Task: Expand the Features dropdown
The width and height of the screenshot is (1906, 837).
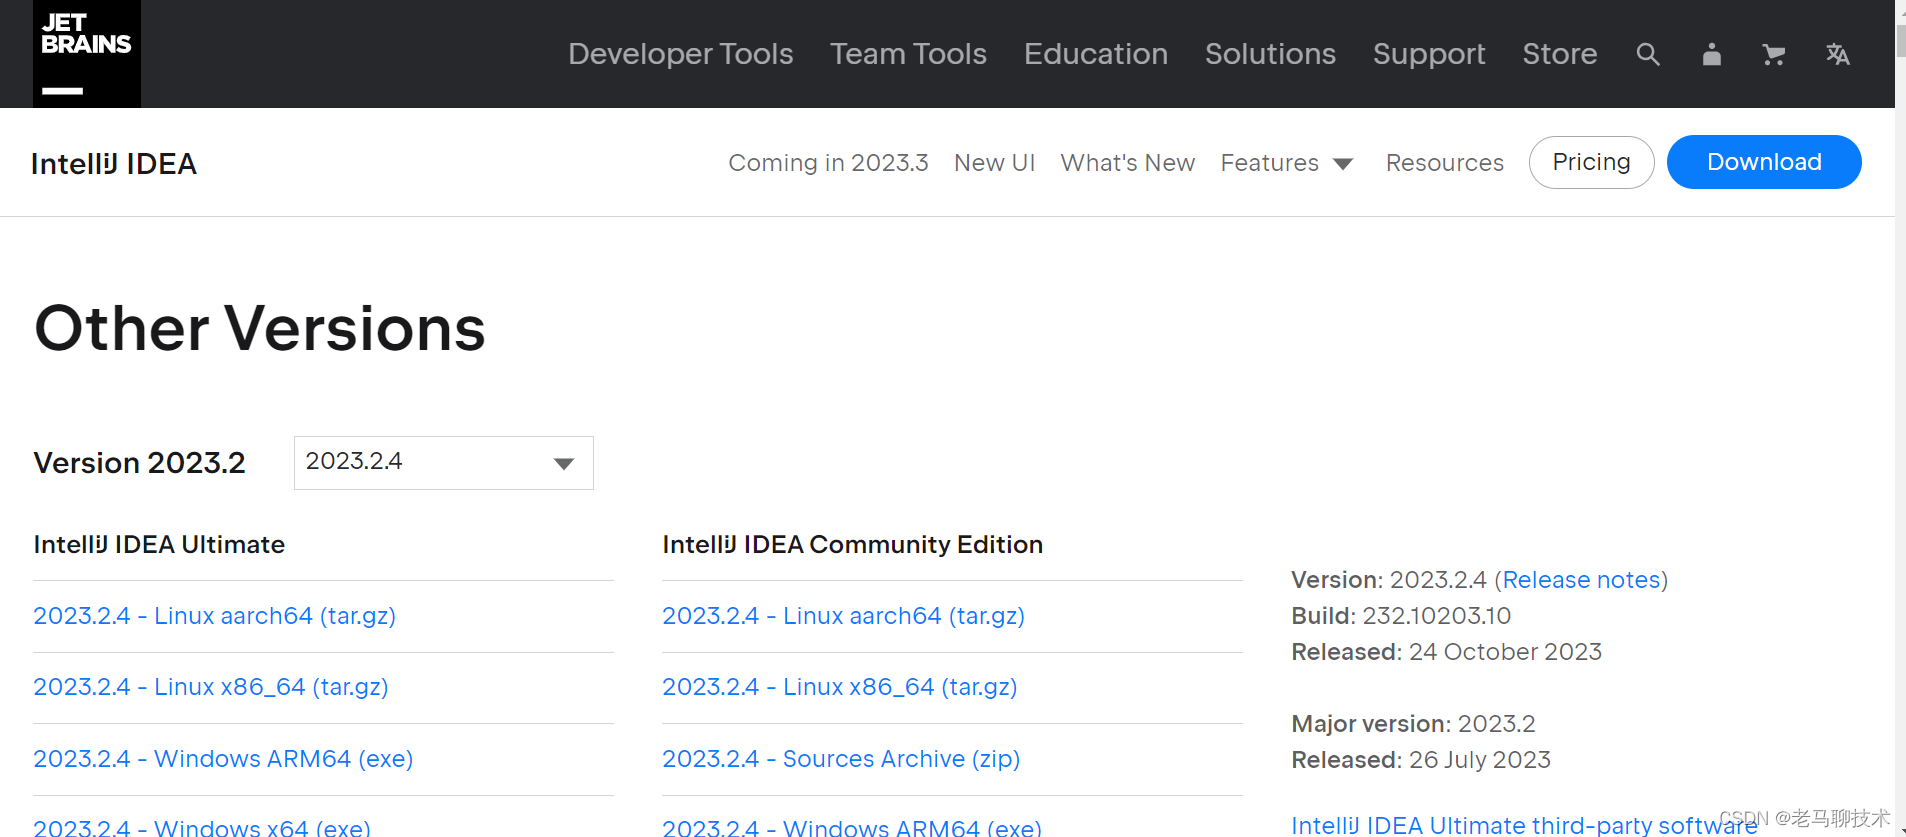Action: pyautogui.click(x=1287, y=163)
